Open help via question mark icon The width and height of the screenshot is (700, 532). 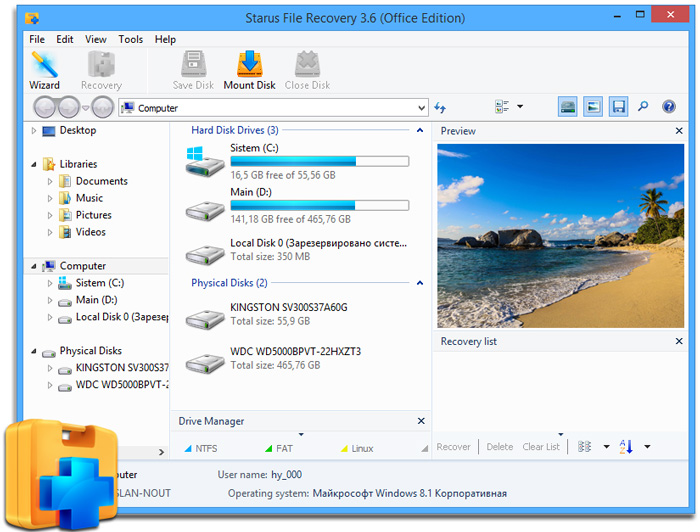[668, 107]
